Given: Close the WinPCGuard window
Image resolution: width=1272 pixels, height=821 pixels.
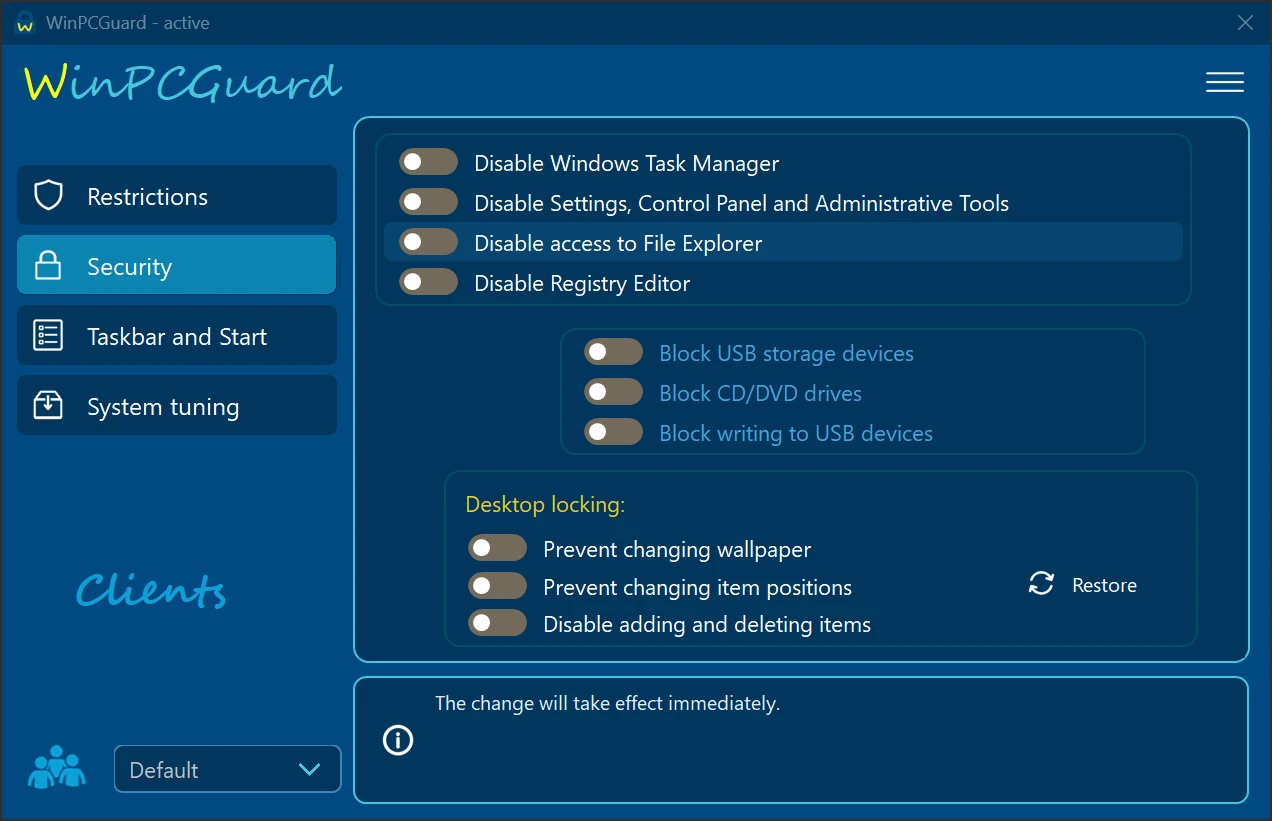Looking at the screenshot, I should point(1245,22).
